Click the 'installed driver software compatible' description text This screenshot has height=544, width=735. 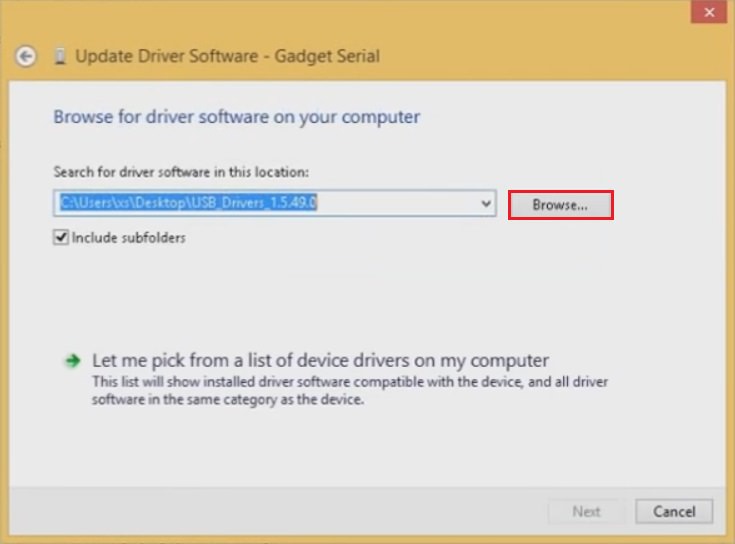(350, 382)
